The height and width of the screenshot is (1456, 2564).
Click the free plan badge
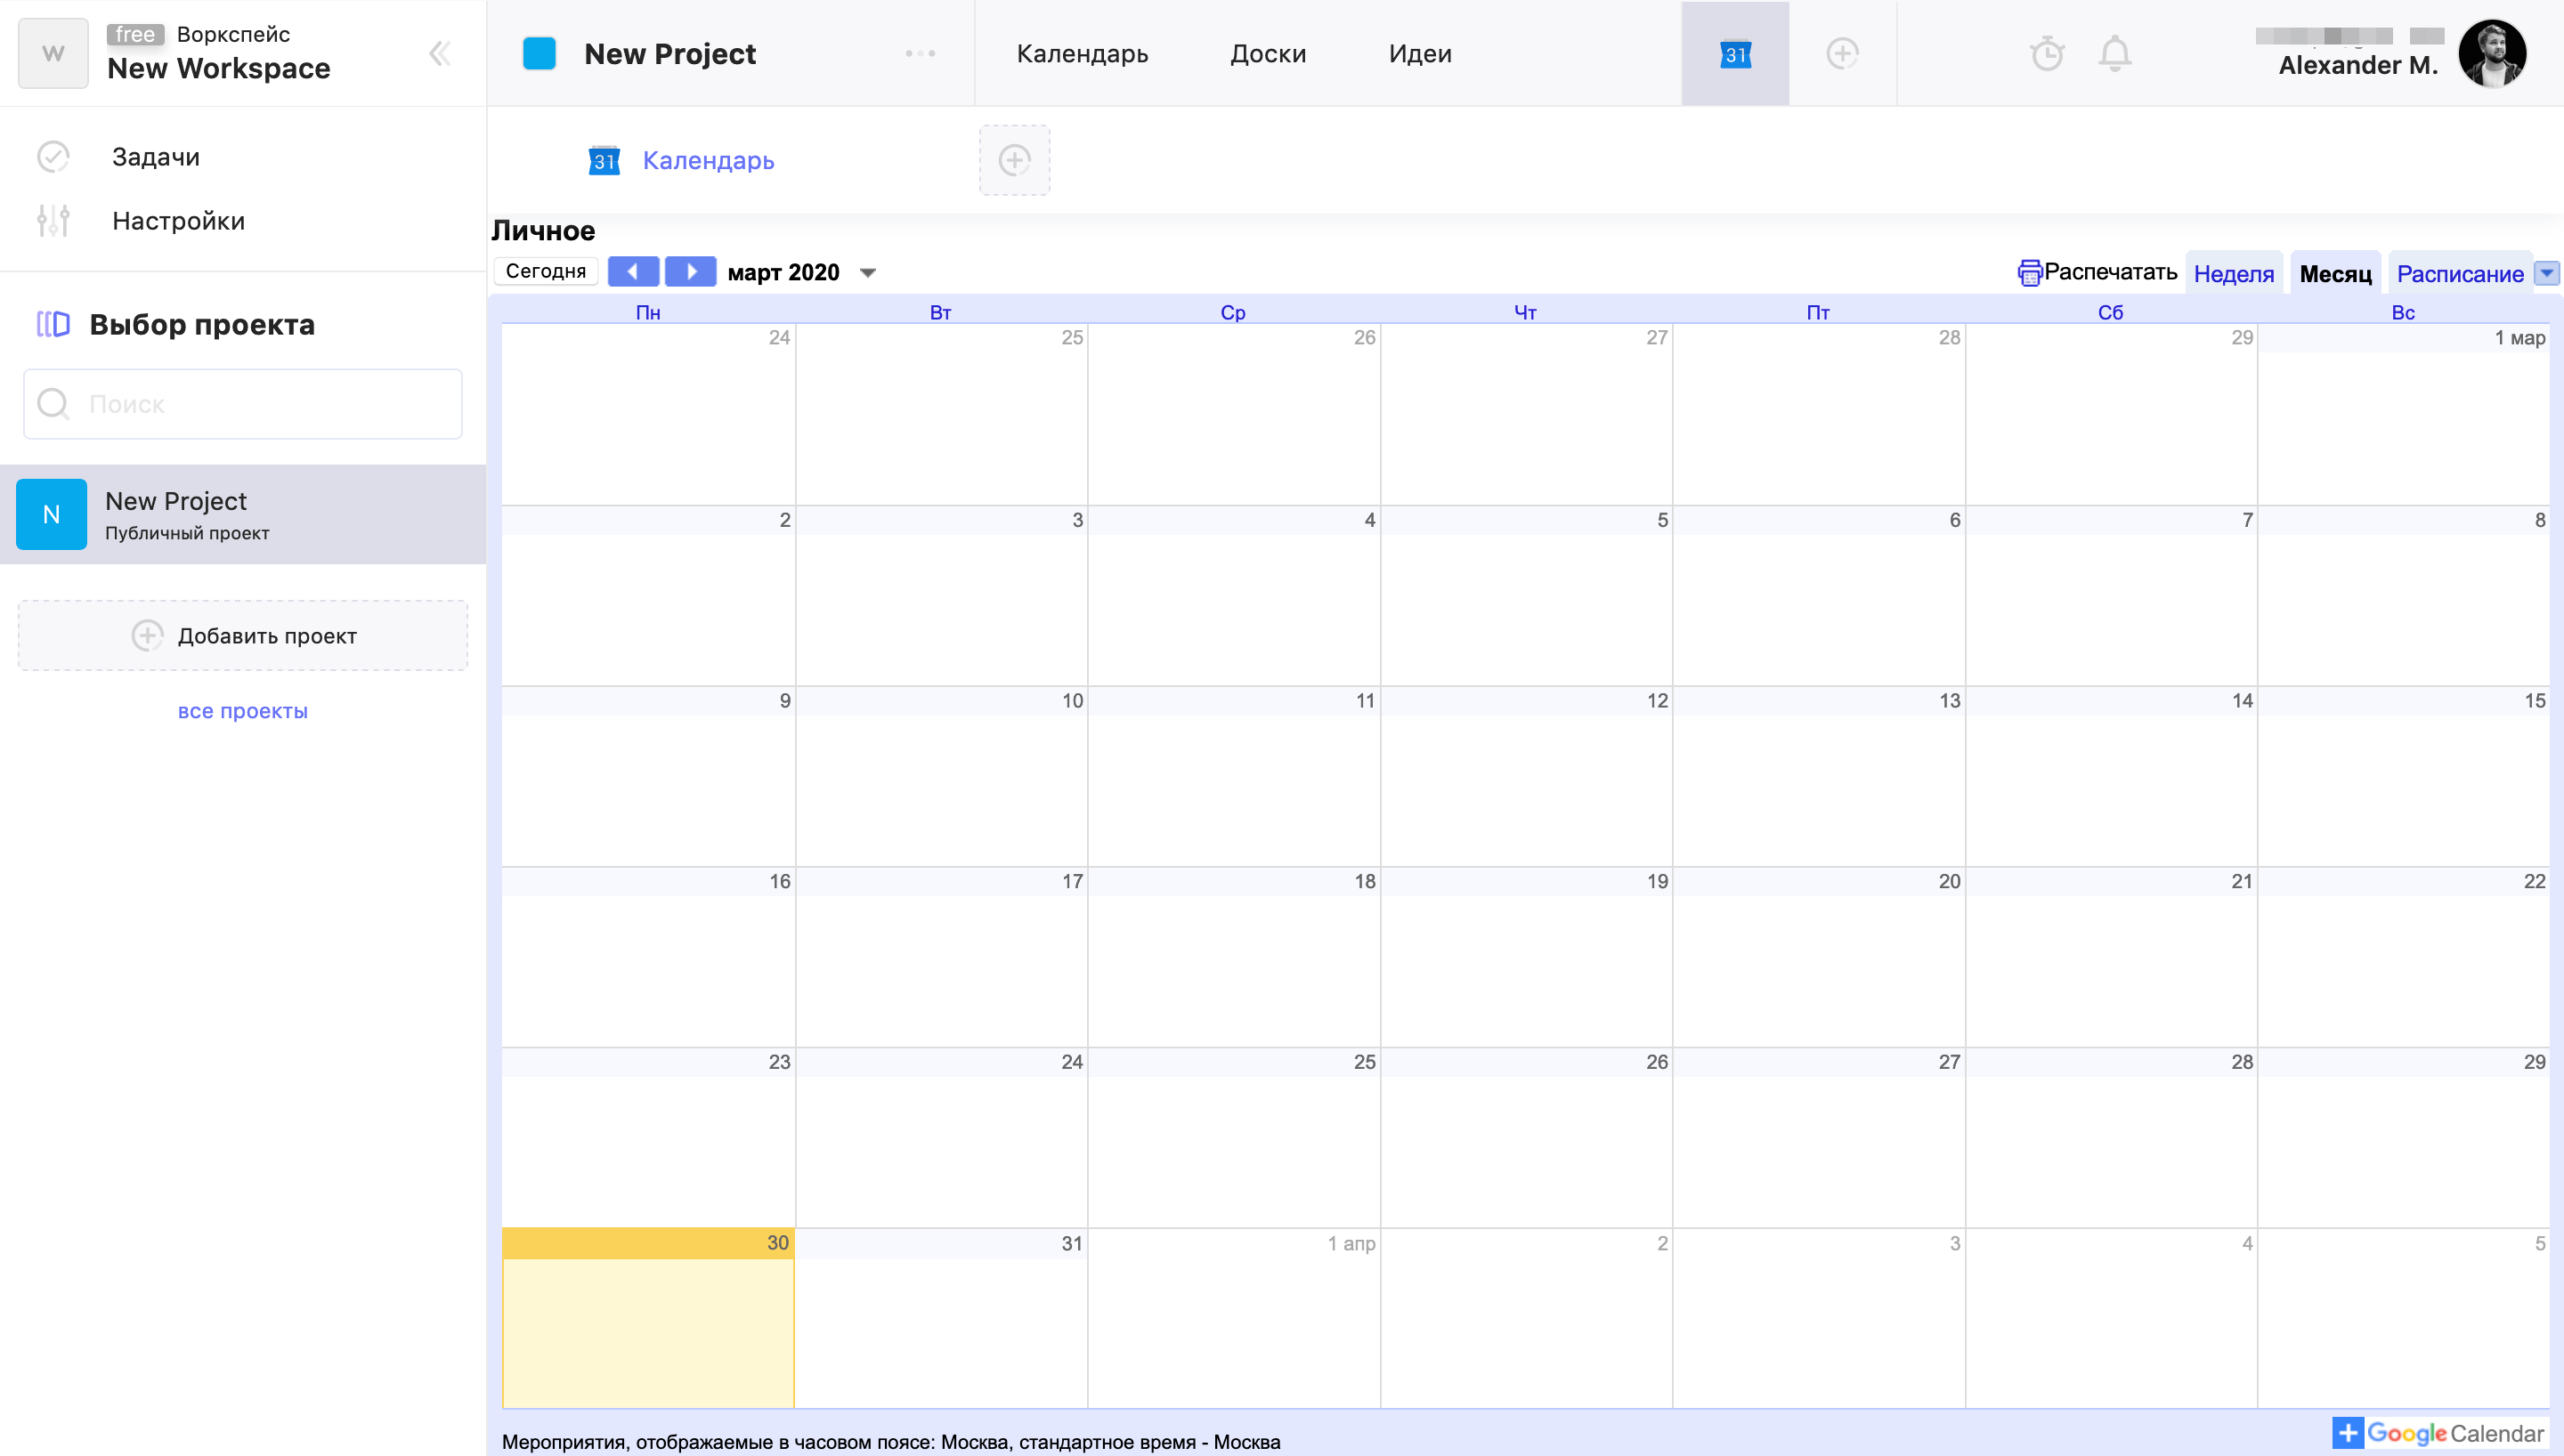tap(135, 34)
